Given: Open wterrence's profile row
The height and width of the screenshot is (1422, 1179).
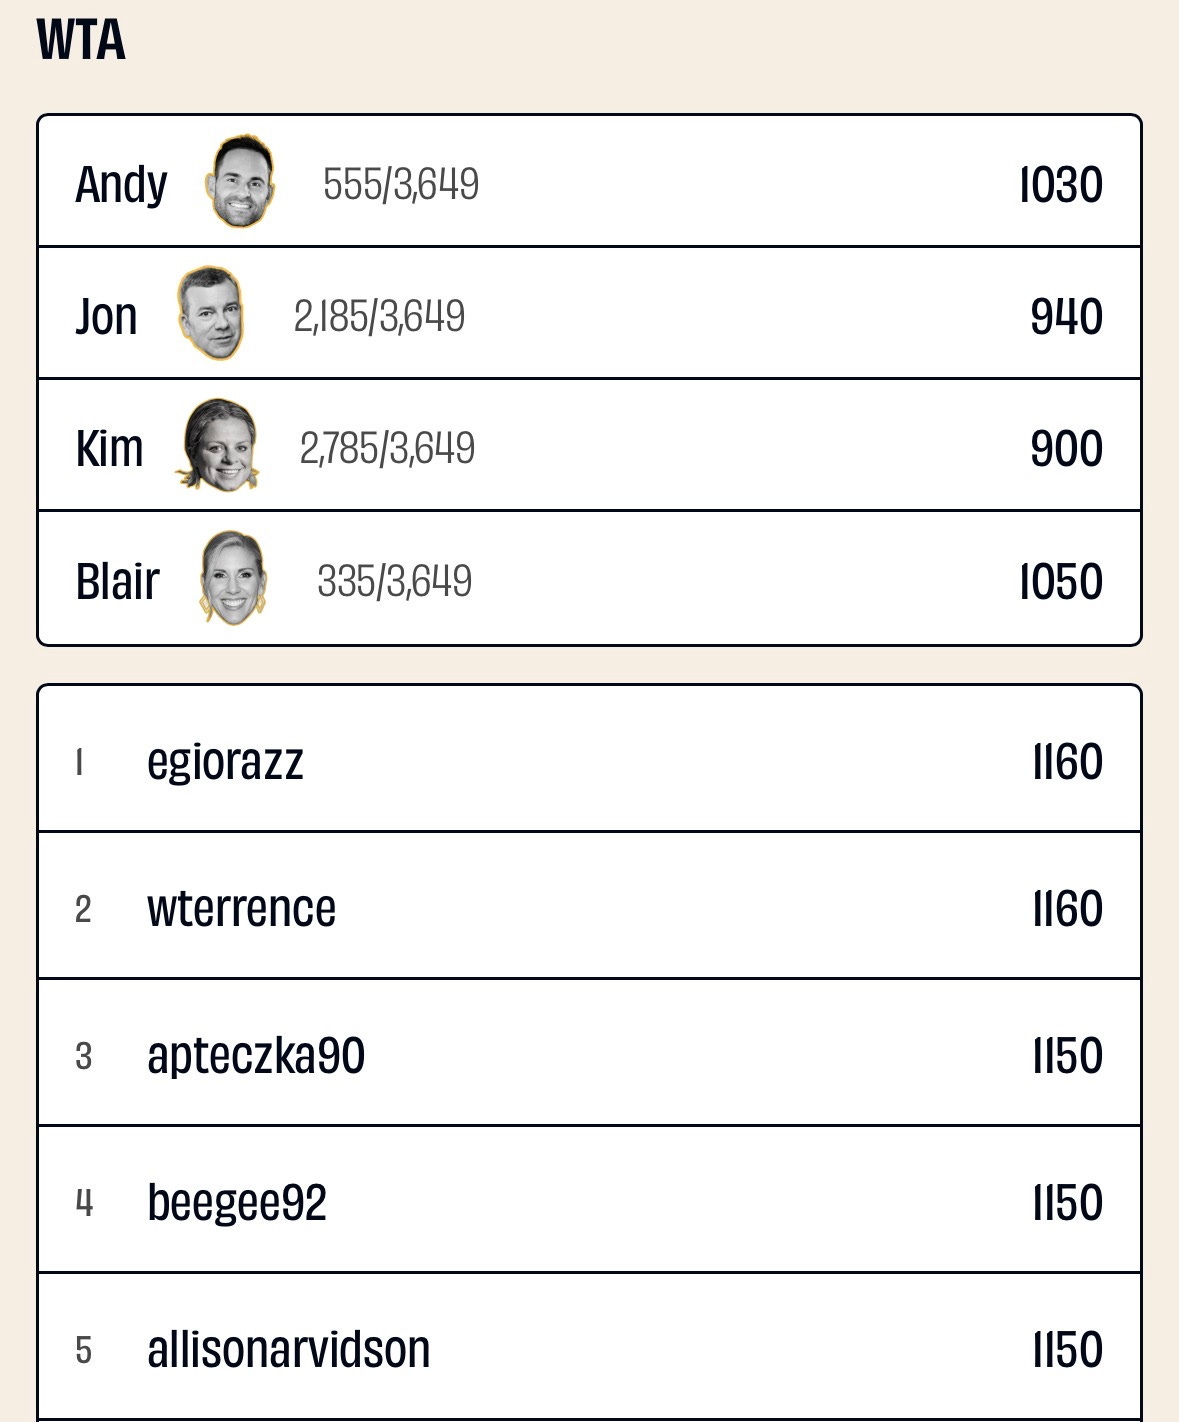Looking at the screenshot, I should coord(589,906).
